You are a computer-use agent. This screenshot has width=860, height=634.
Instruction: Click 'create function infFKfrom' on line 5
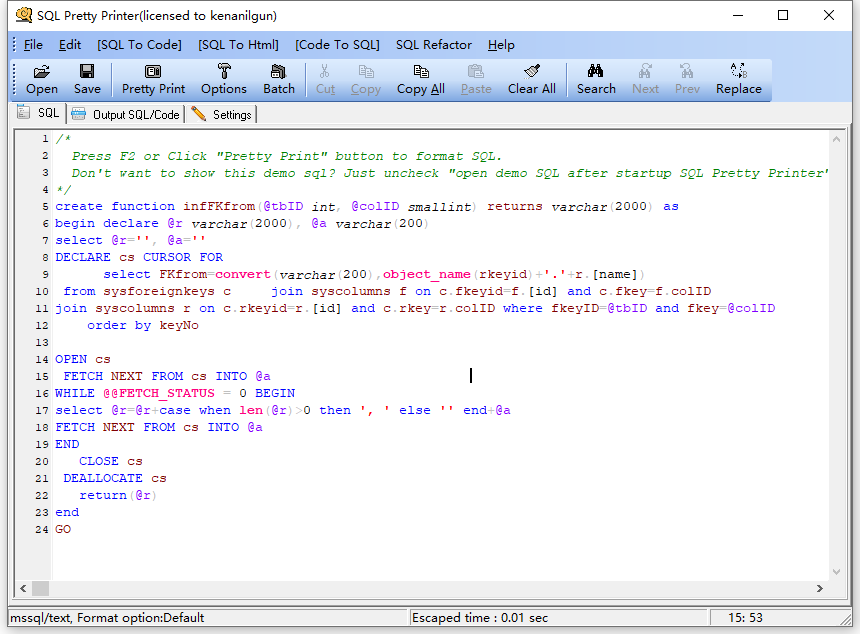155,207
